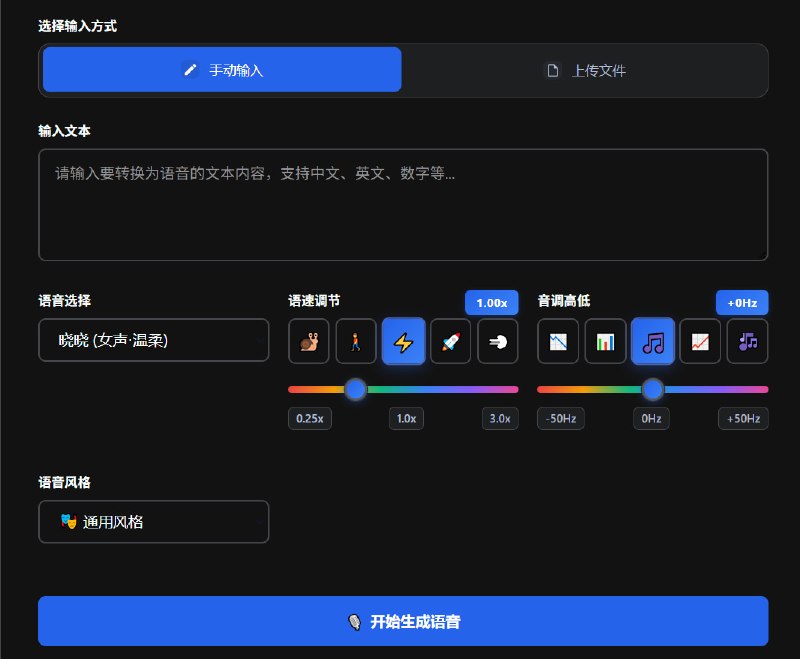The width and height of the screenshot is (800, 659).
Task: Open the 晓晓 (女声·温柔) voice dropdown
Action: pos(153,340)
